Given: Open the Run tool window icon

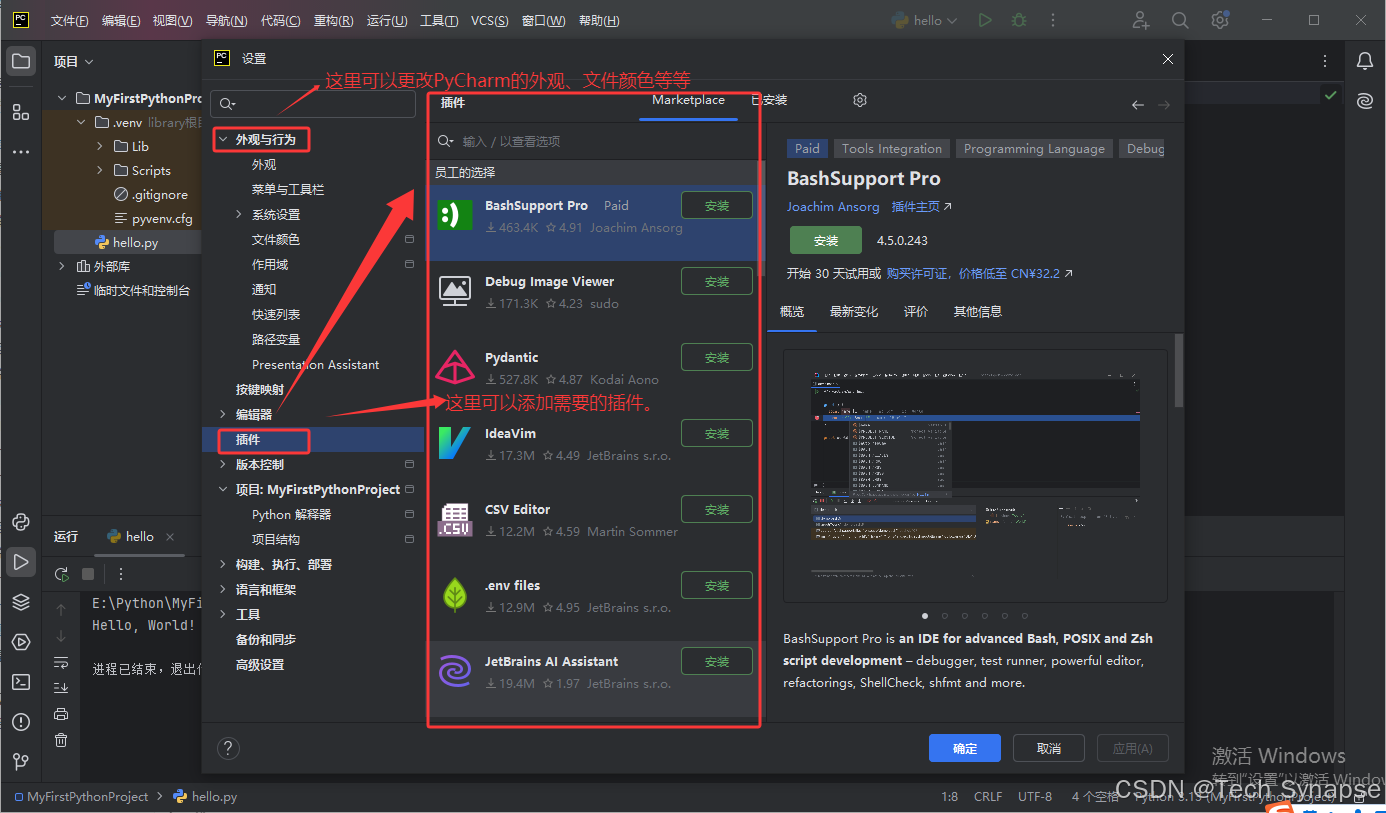Looking at the screenshot, I should coord(21,562).
